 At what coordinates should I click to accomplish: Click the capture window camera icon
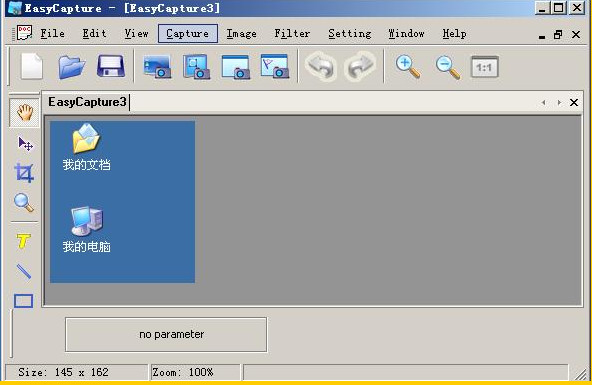(x=236, y=67)
